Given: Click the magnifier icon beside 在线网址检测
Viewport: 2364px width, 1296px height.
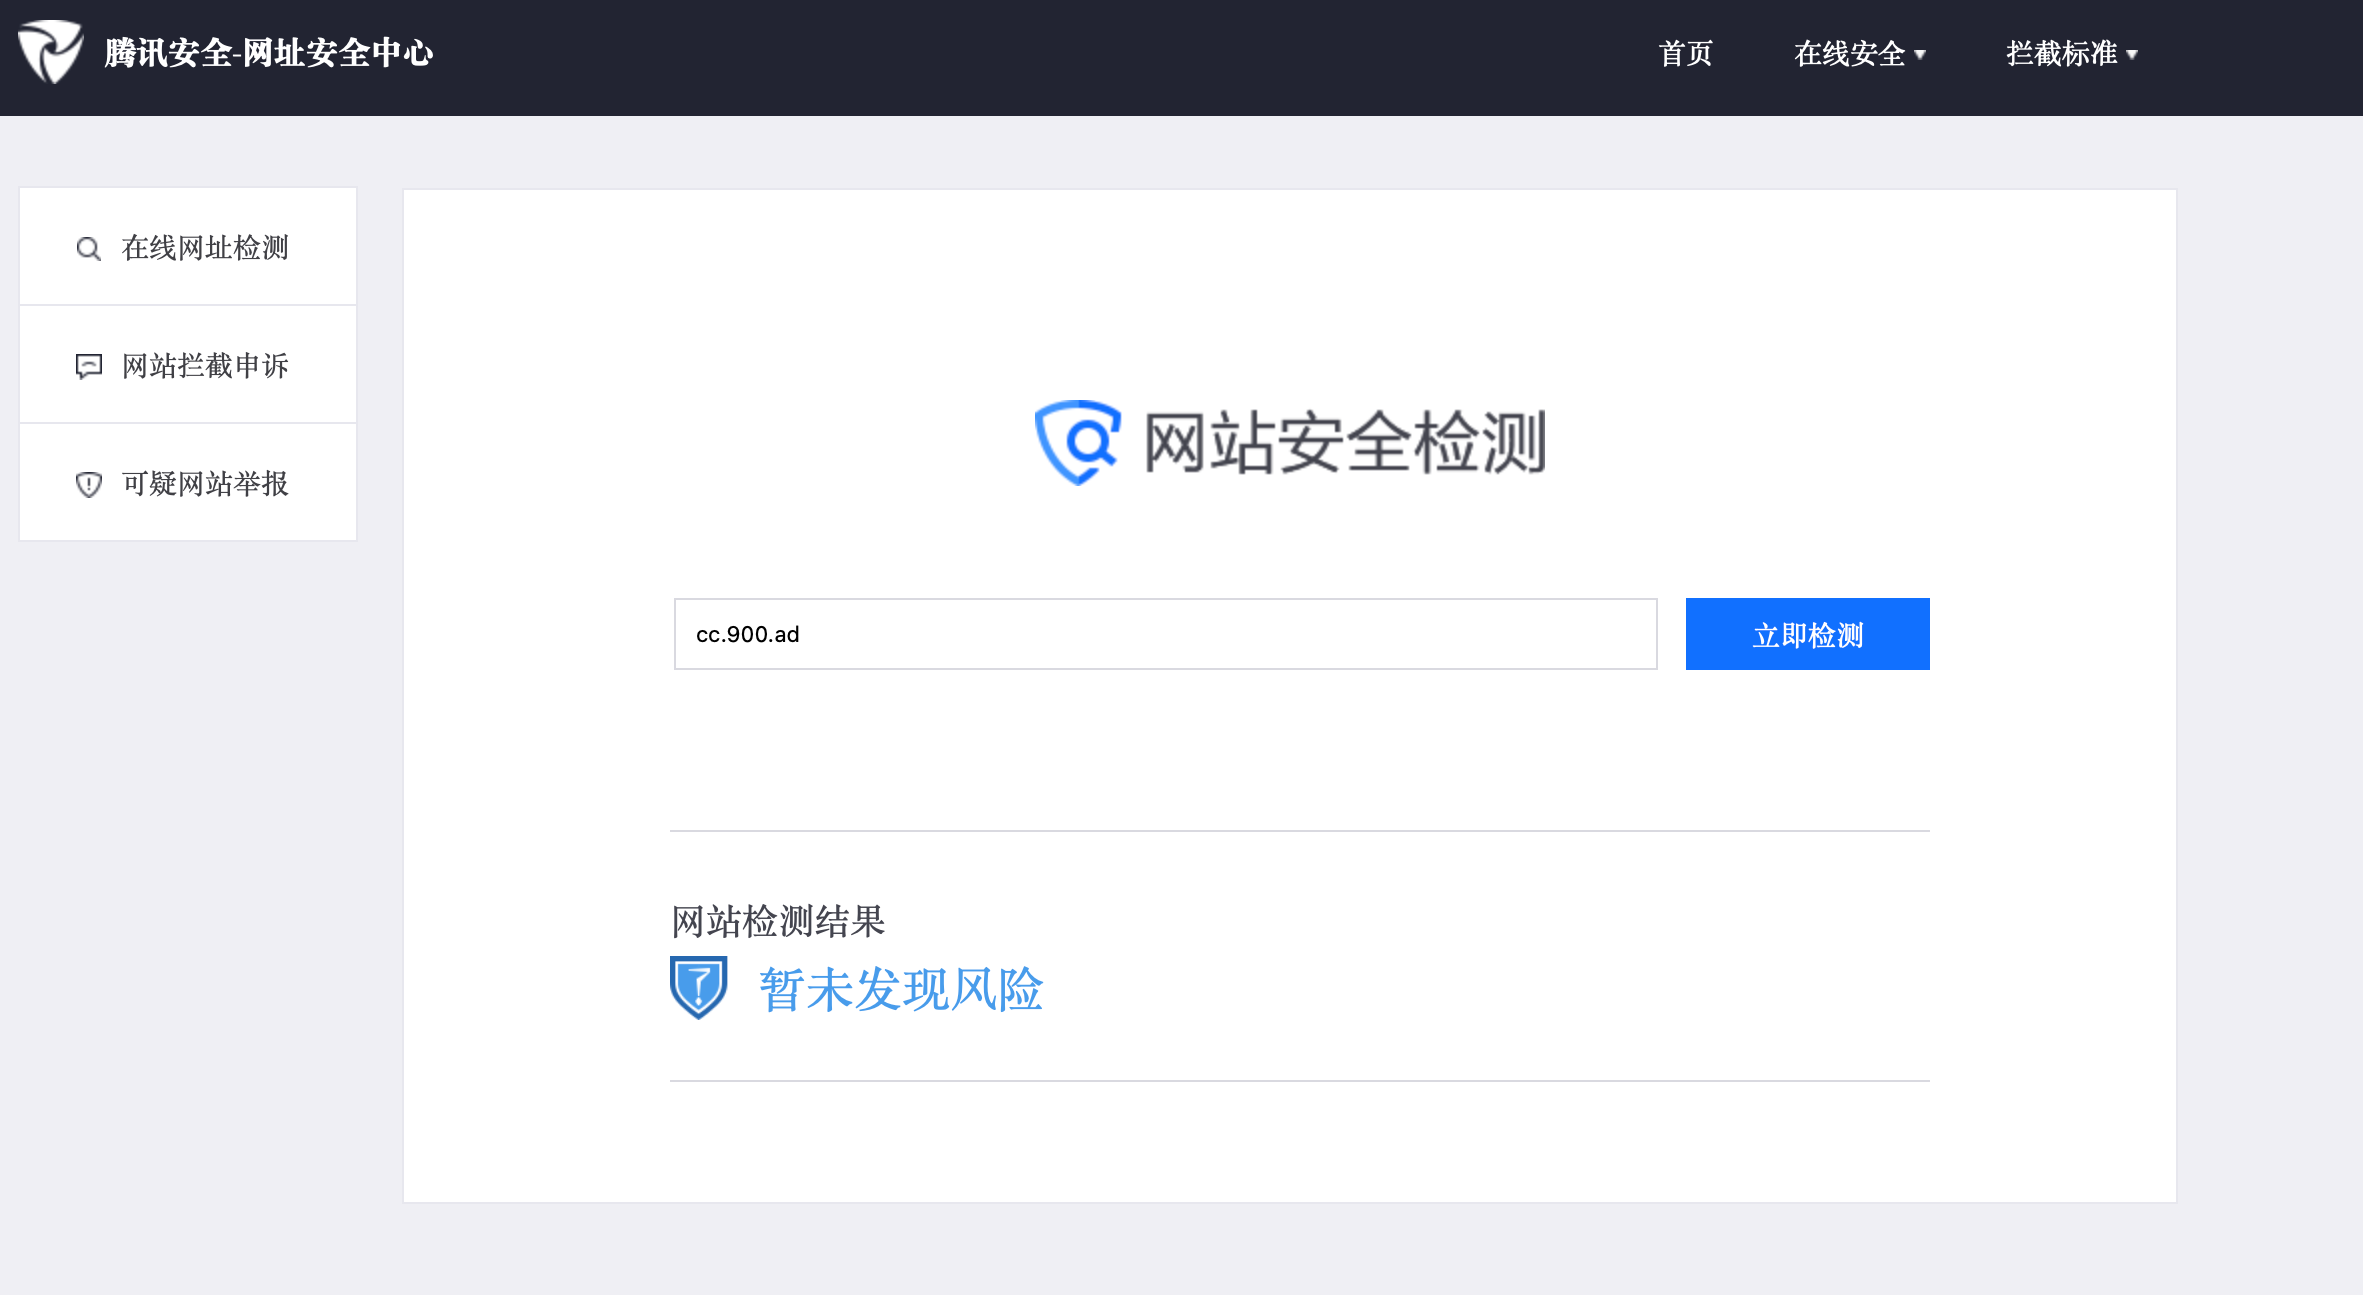Looking at the screenshot, I should [88, 249].
